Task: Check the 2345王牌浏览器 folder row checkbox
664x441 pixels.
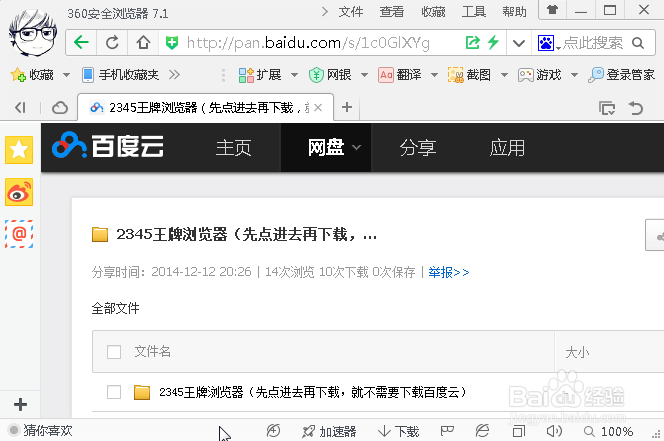Action: (x=114, y=392)
